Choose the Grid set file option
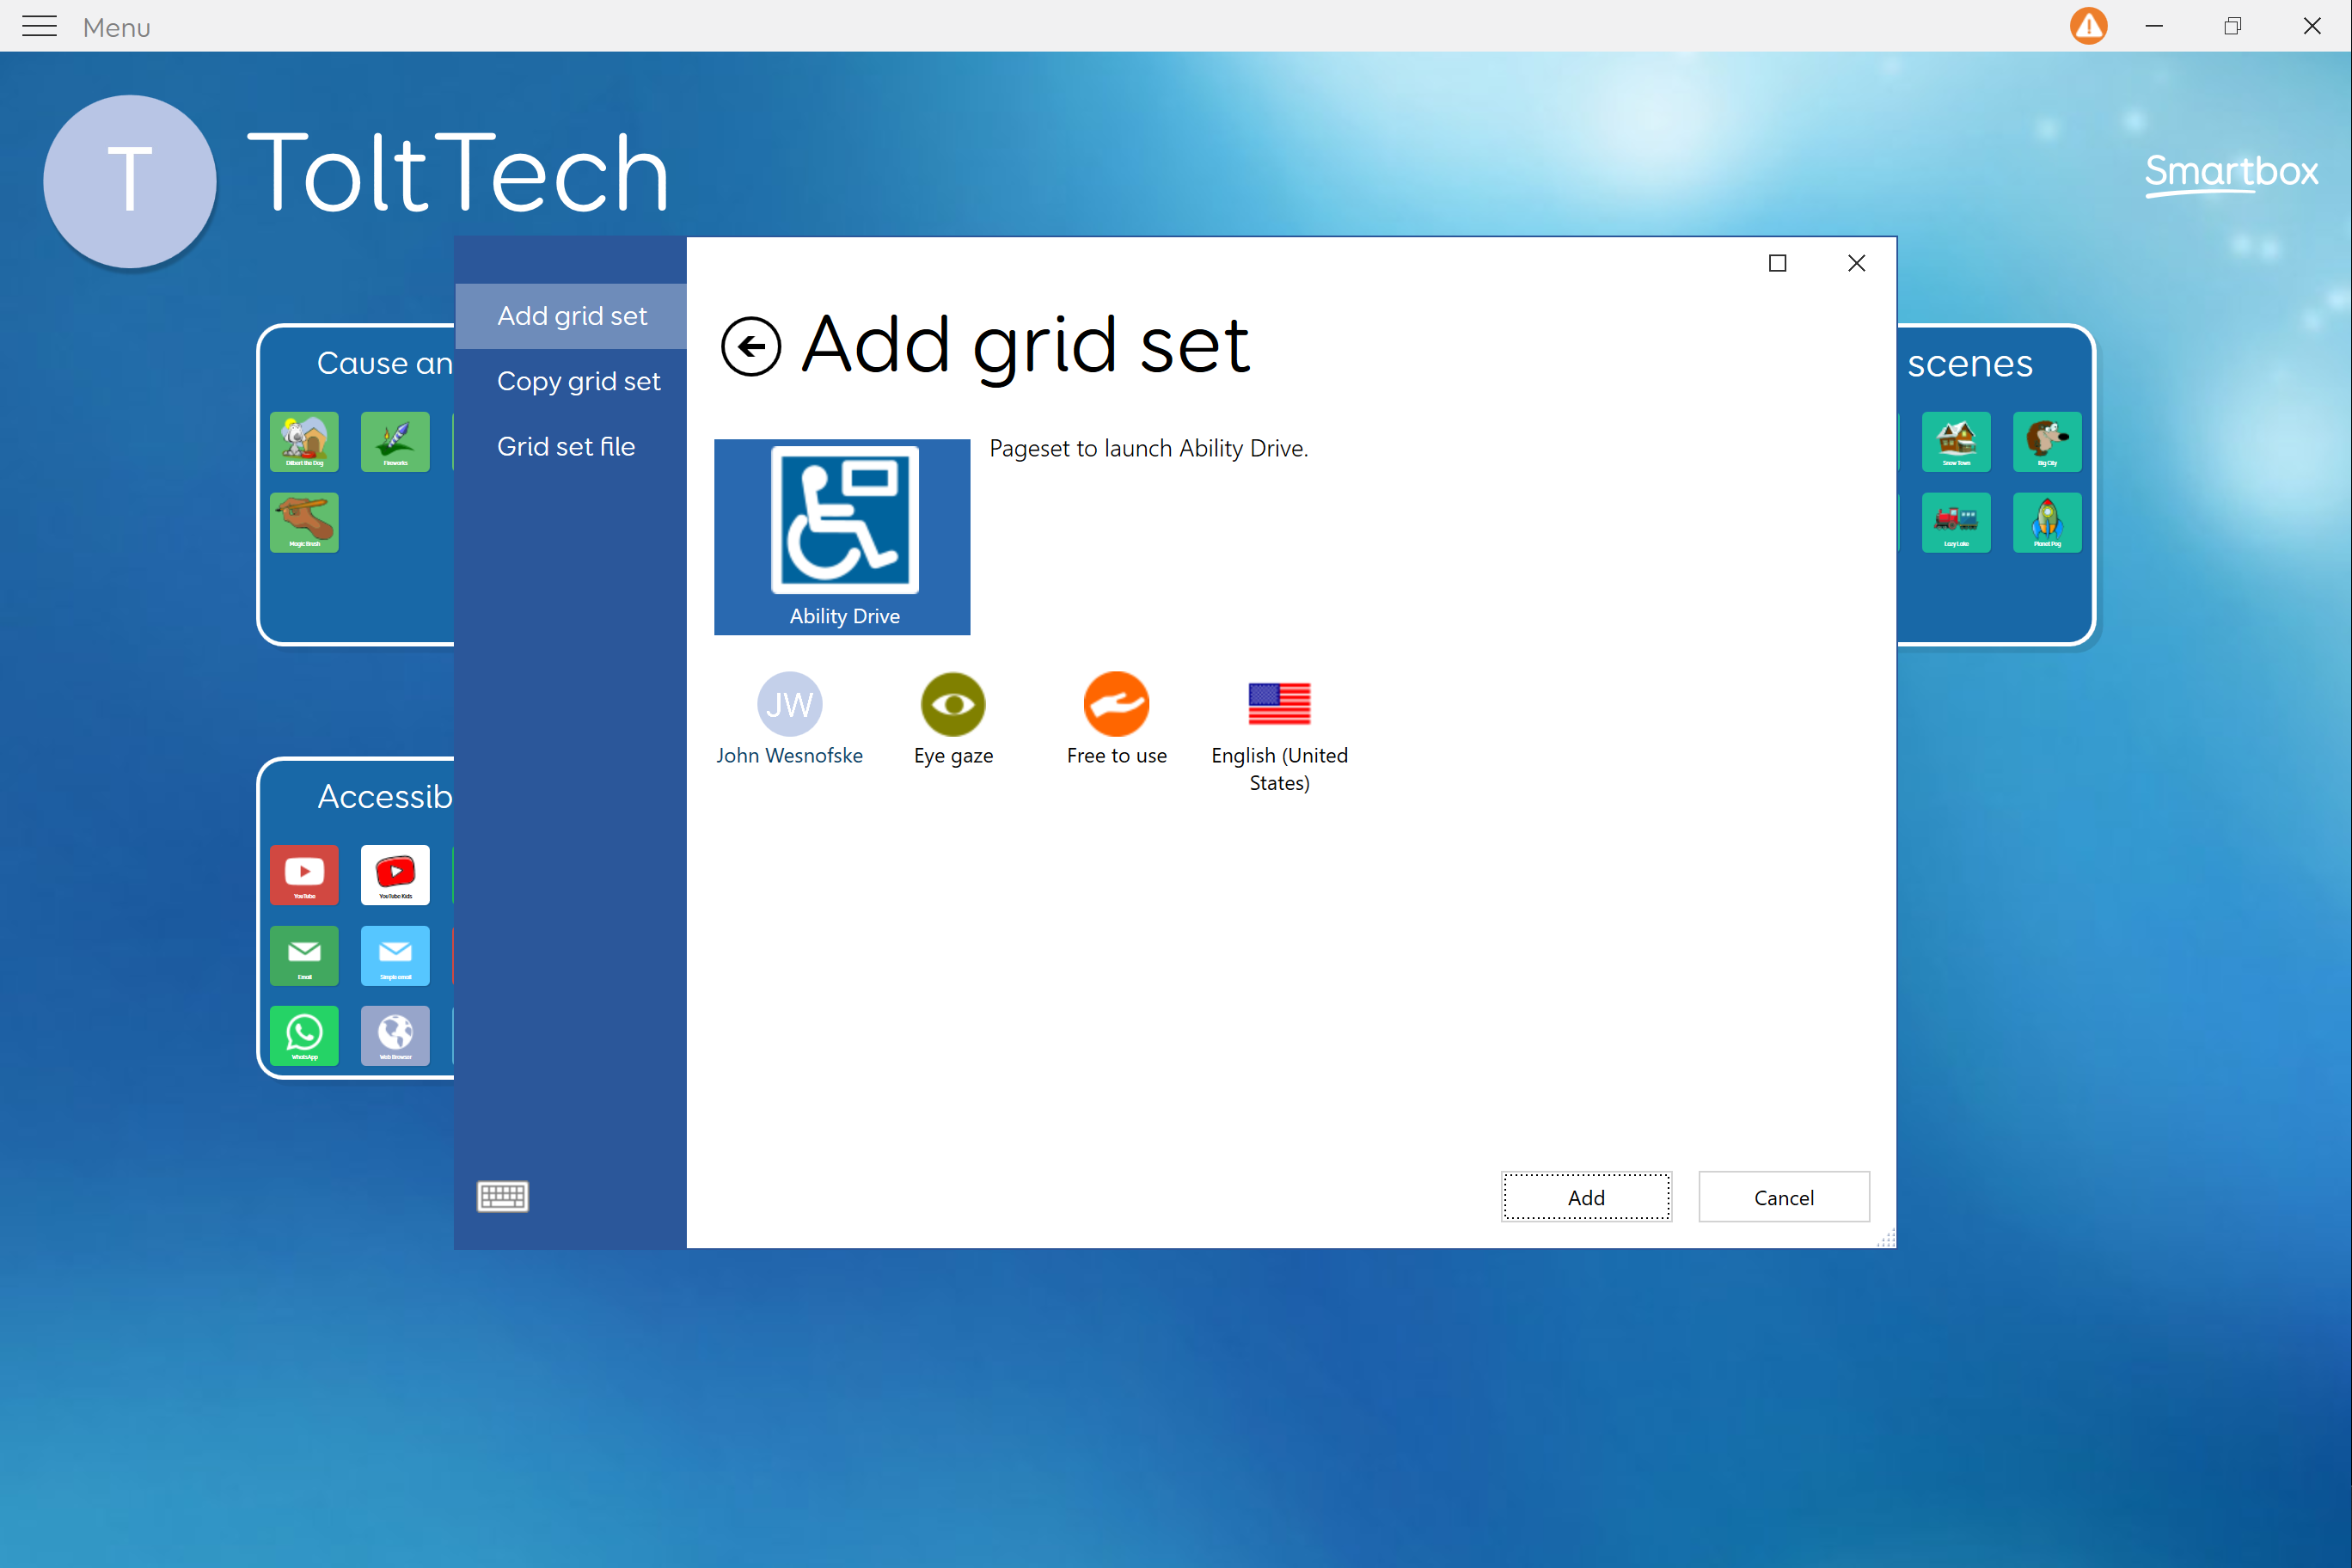This screenshot has height=1568, width=2352. point(565,446)
